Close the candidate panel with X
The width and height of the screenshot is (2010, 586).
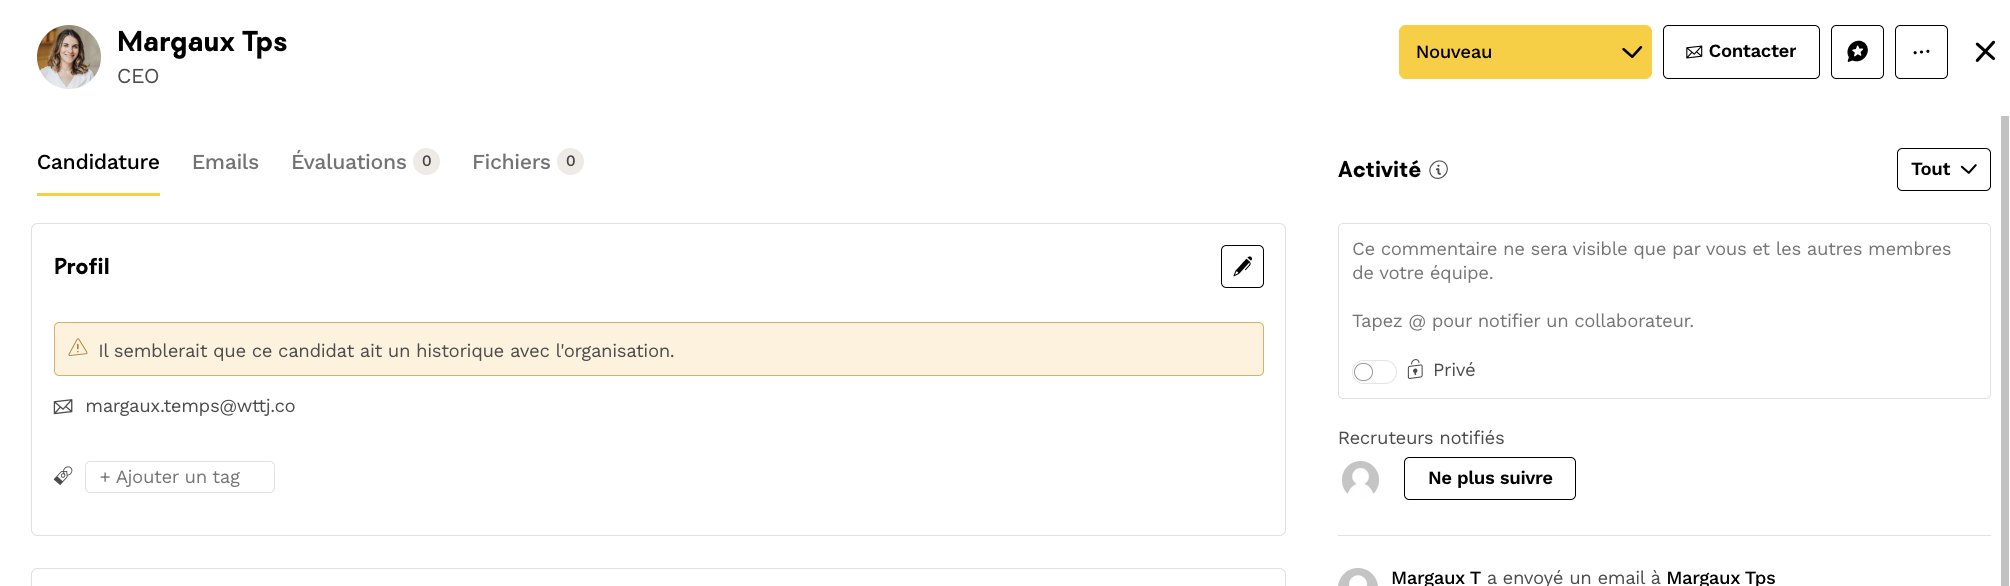pos(1985,52)
